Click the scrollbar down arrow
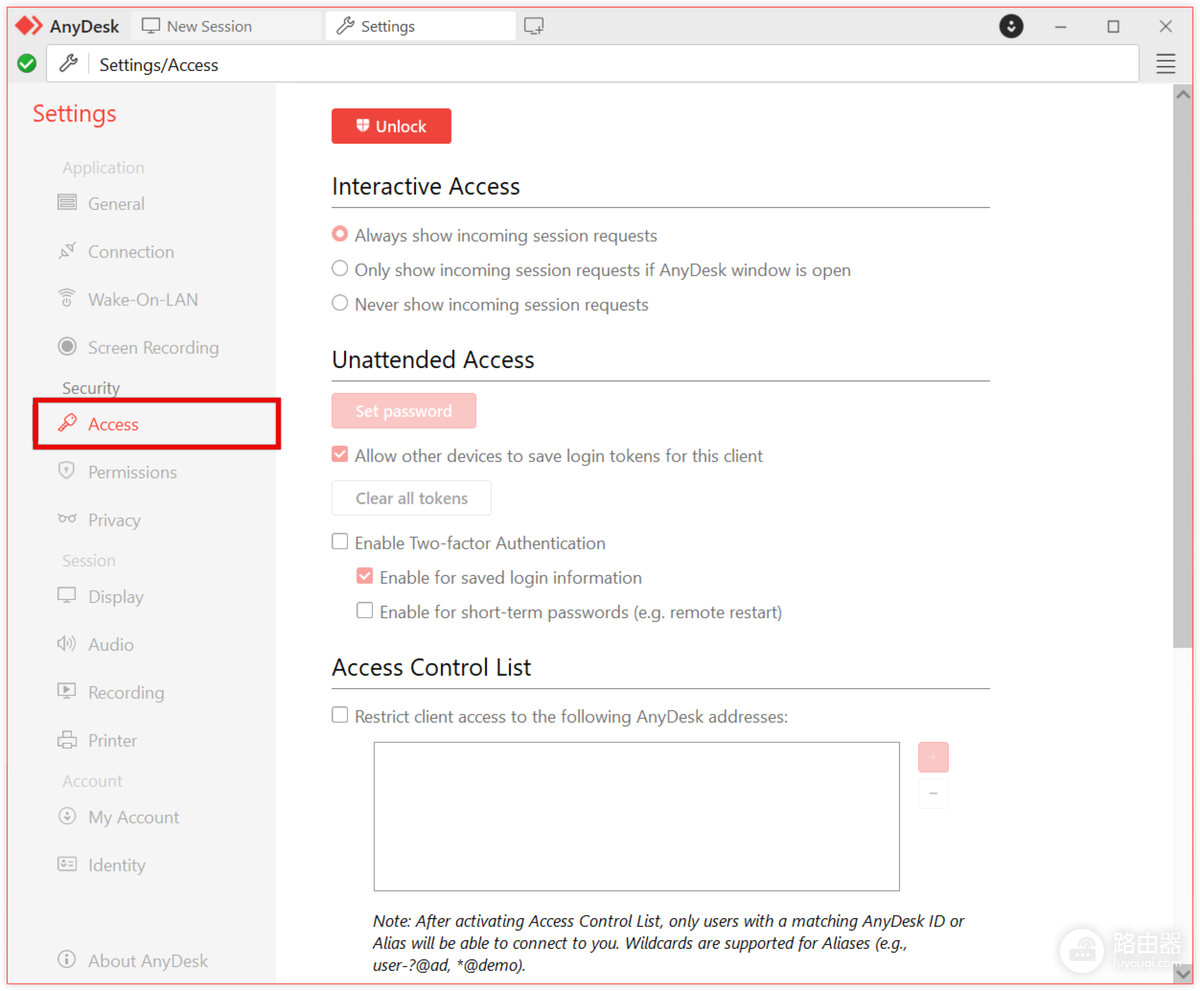 click(x=1183, y=976)
